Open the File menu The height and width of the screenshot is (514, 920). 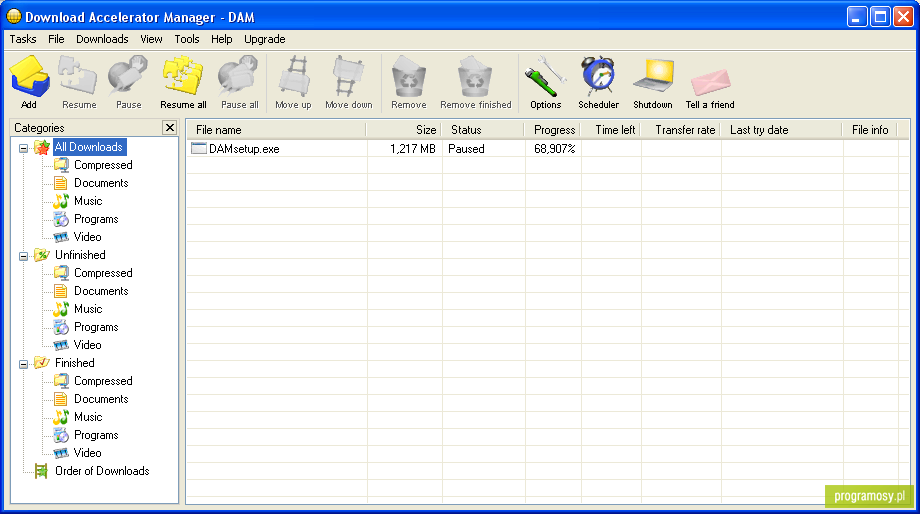[56, 39]
